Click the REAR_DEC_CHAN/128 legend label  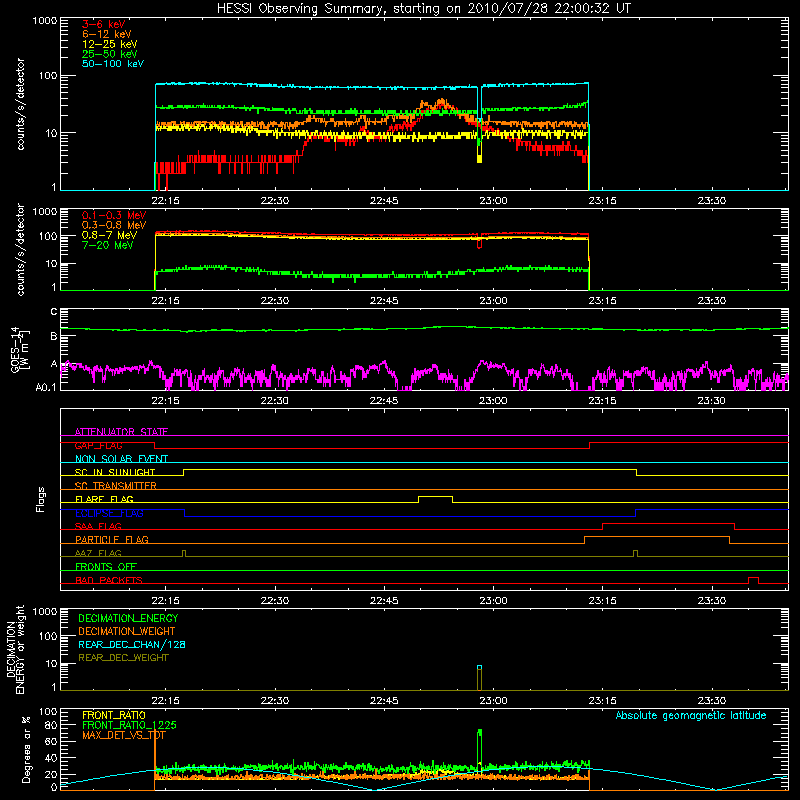tap(132, 645)
